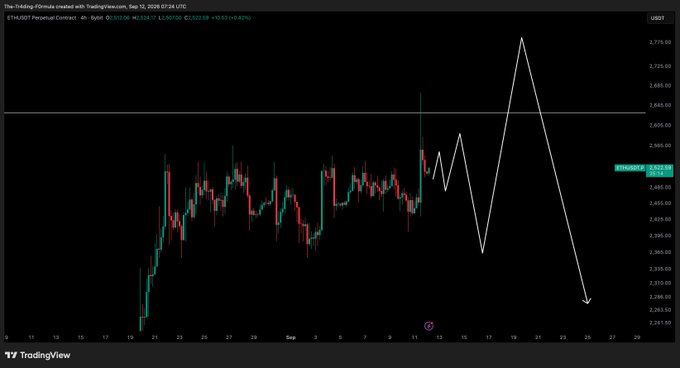Viewport: 680px width, 368px height.
Task: Select the ETHUSDT.P price axis label
Action: click(630, 167)
